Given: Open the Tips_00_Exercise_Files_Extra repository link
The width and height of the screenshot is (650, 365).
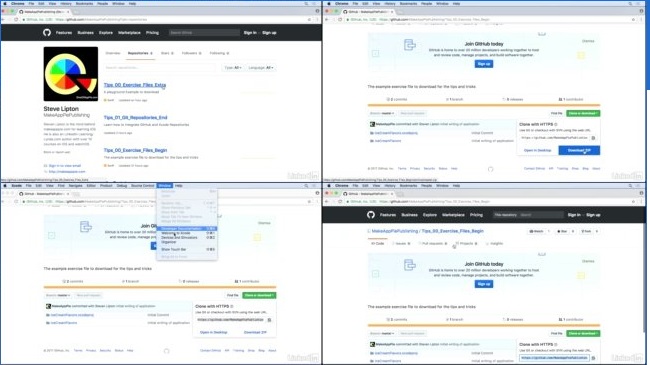Looking at the screenshot, I should [135, 85].
